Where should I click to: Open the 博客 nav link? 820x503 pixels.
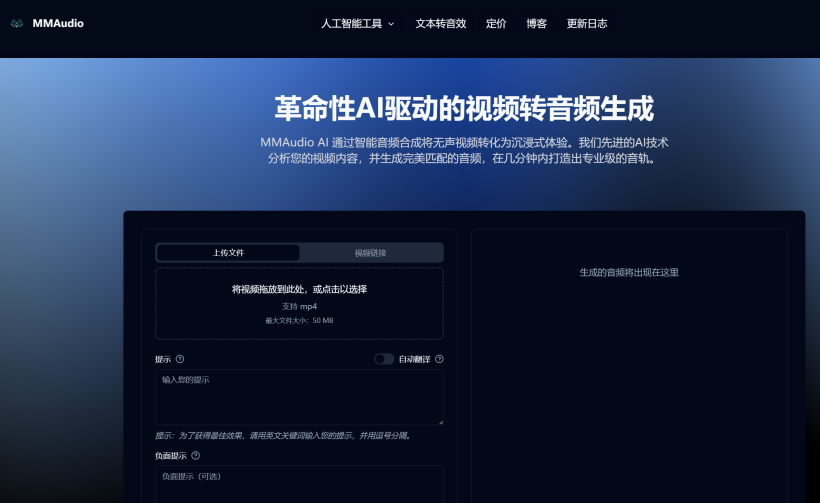[x=537, y=24]
